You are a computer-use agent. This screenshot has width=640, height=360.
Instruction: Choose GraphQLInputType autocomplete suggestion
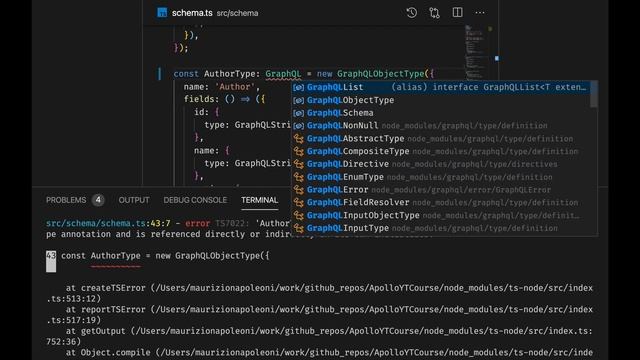(441, 228)
